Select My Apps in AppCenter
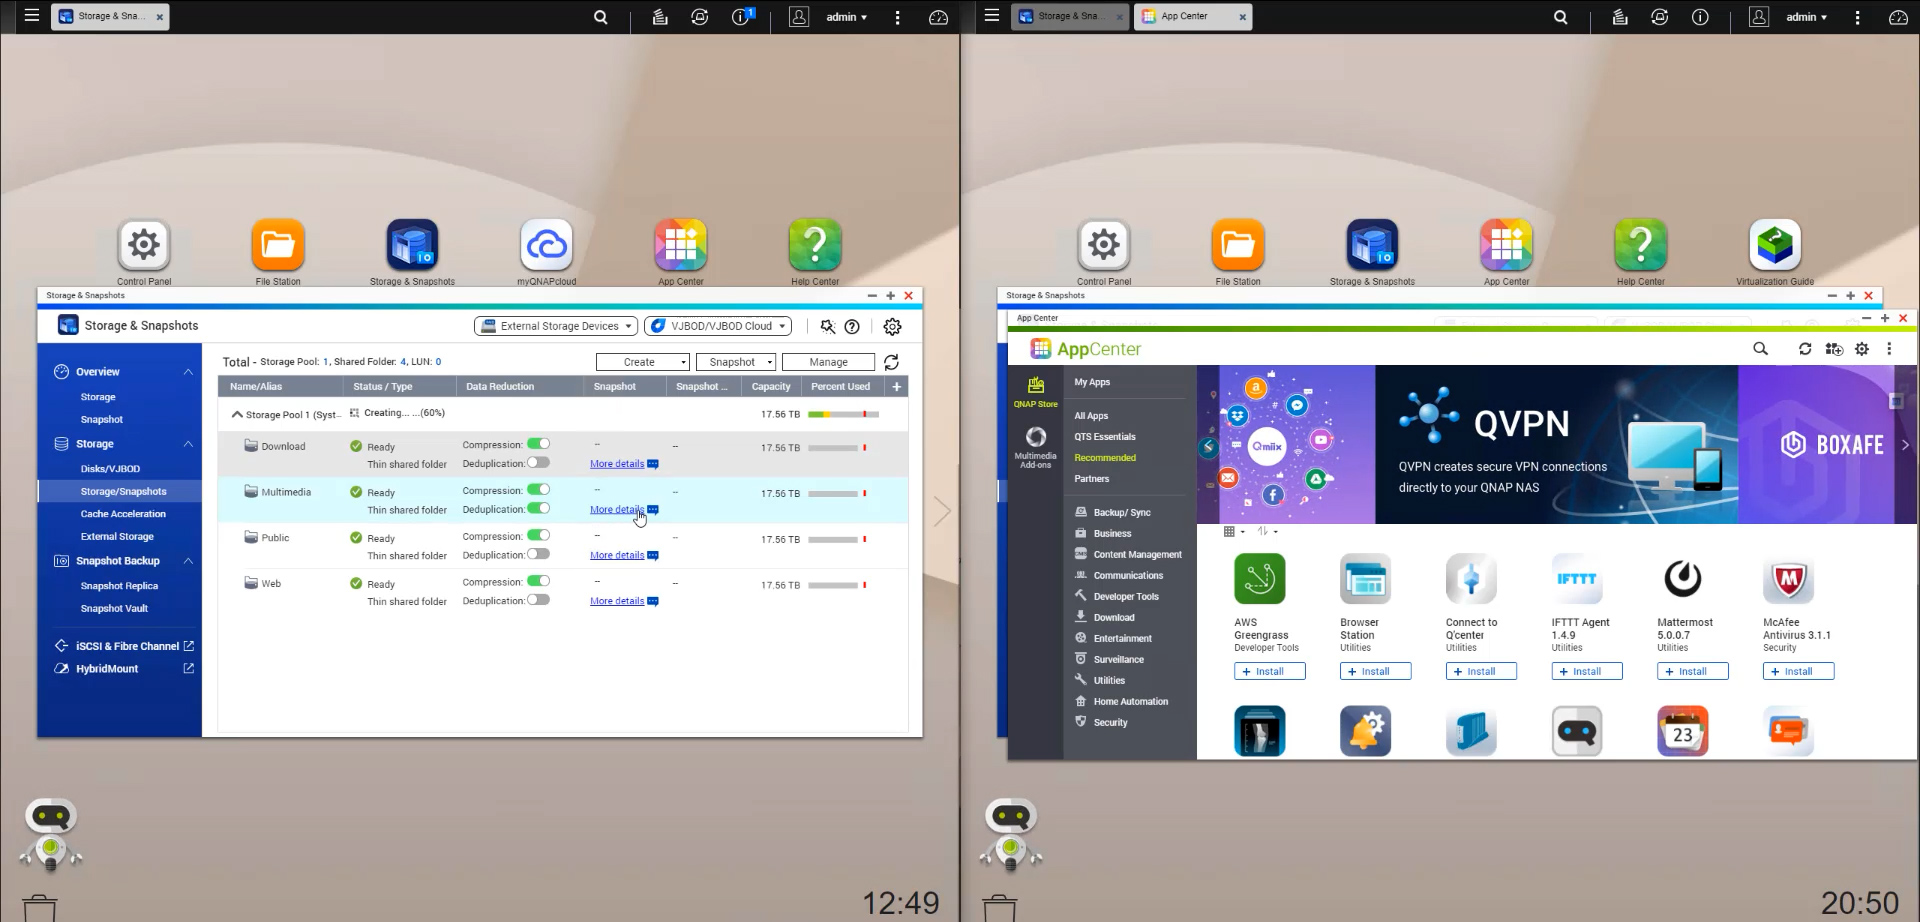The width and height of the screenshot is (1920, 922). tap(1092, 382)
